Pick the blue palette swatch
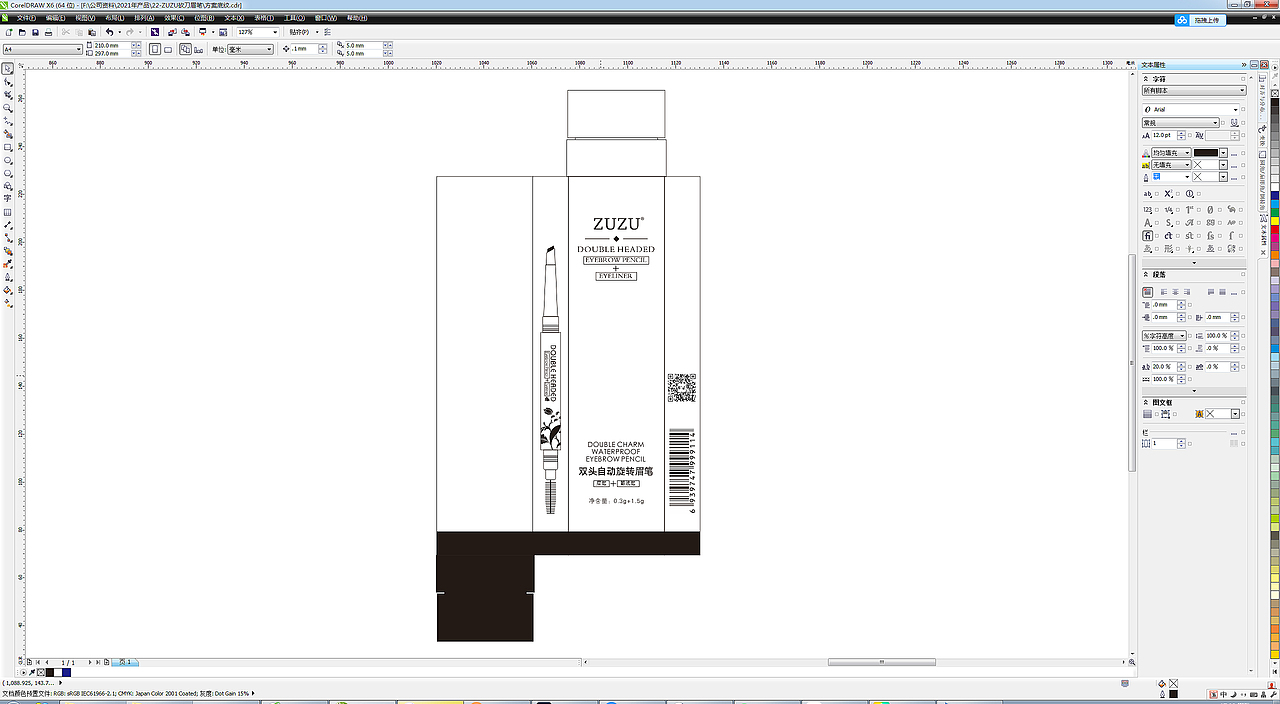 click(1275, 195)
